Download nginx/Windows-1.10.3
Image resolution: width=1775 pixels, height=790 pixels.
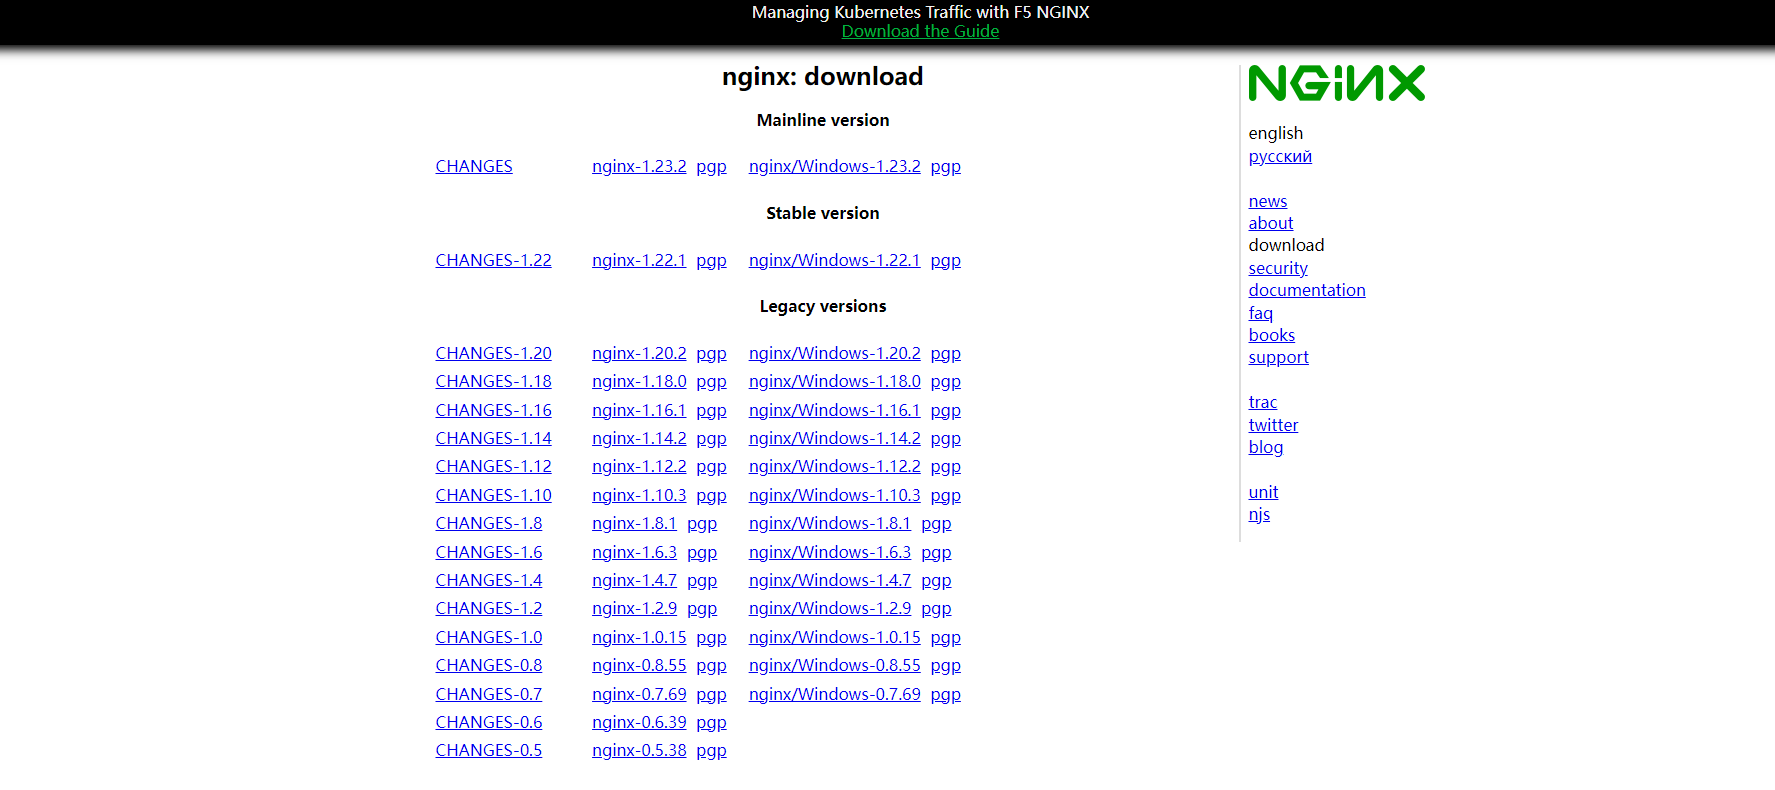tap(834, 495)
